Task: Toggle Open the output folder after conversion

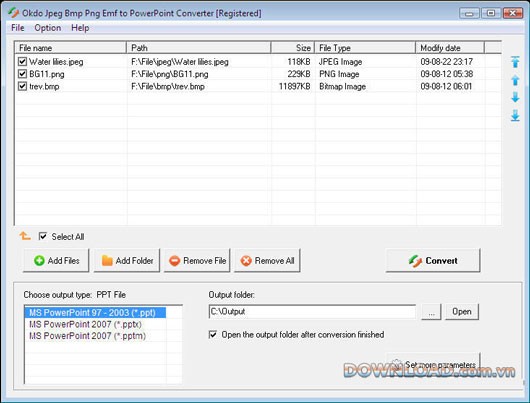Action: [x=213, y=334]
